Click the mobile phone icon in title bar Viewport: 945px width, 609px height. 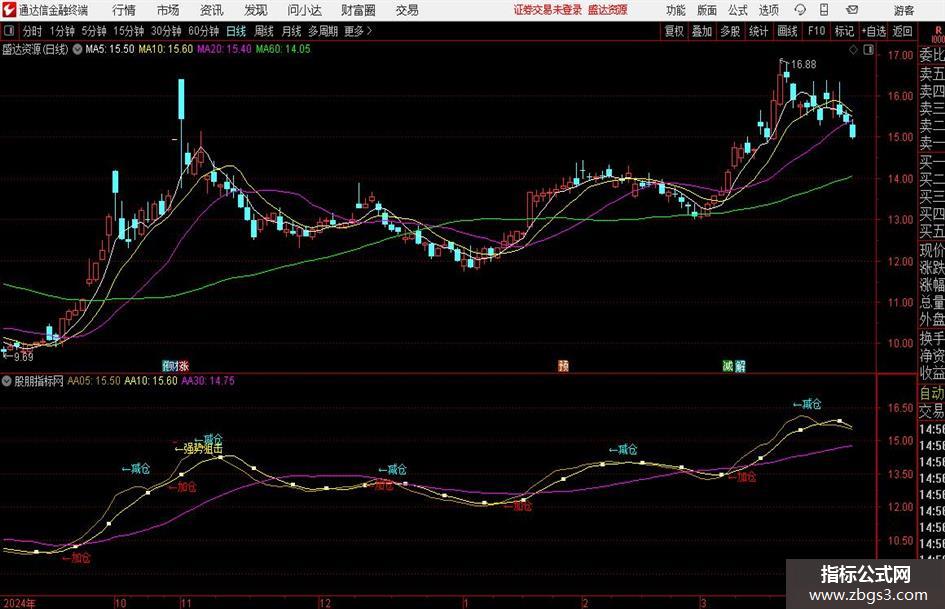coord(824,10)
